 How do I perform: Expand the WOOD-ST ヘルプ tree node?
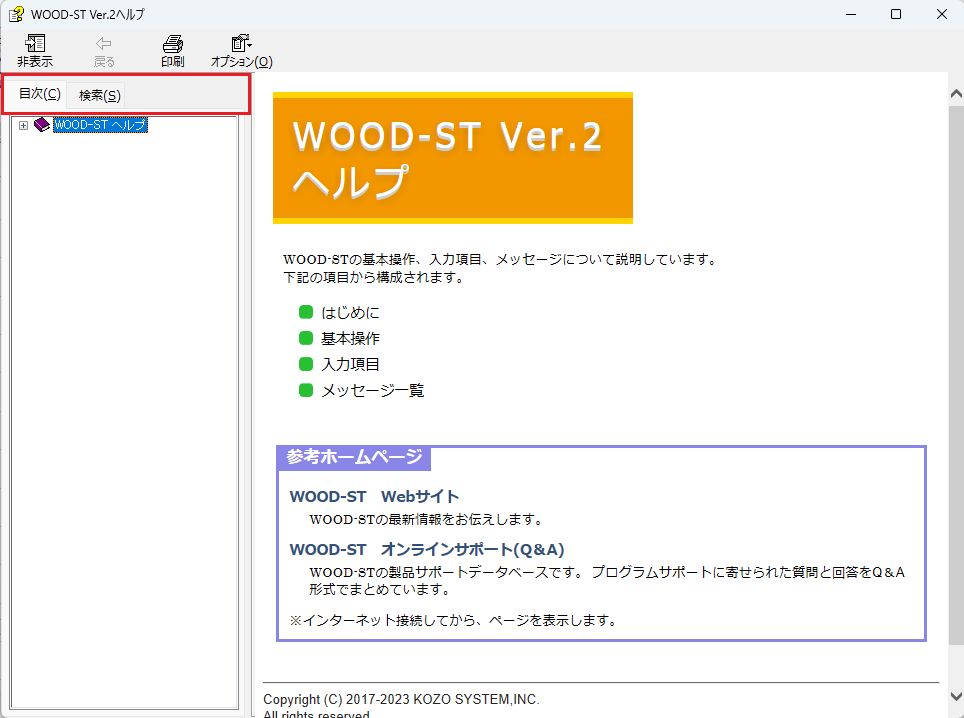pos(23,125)
